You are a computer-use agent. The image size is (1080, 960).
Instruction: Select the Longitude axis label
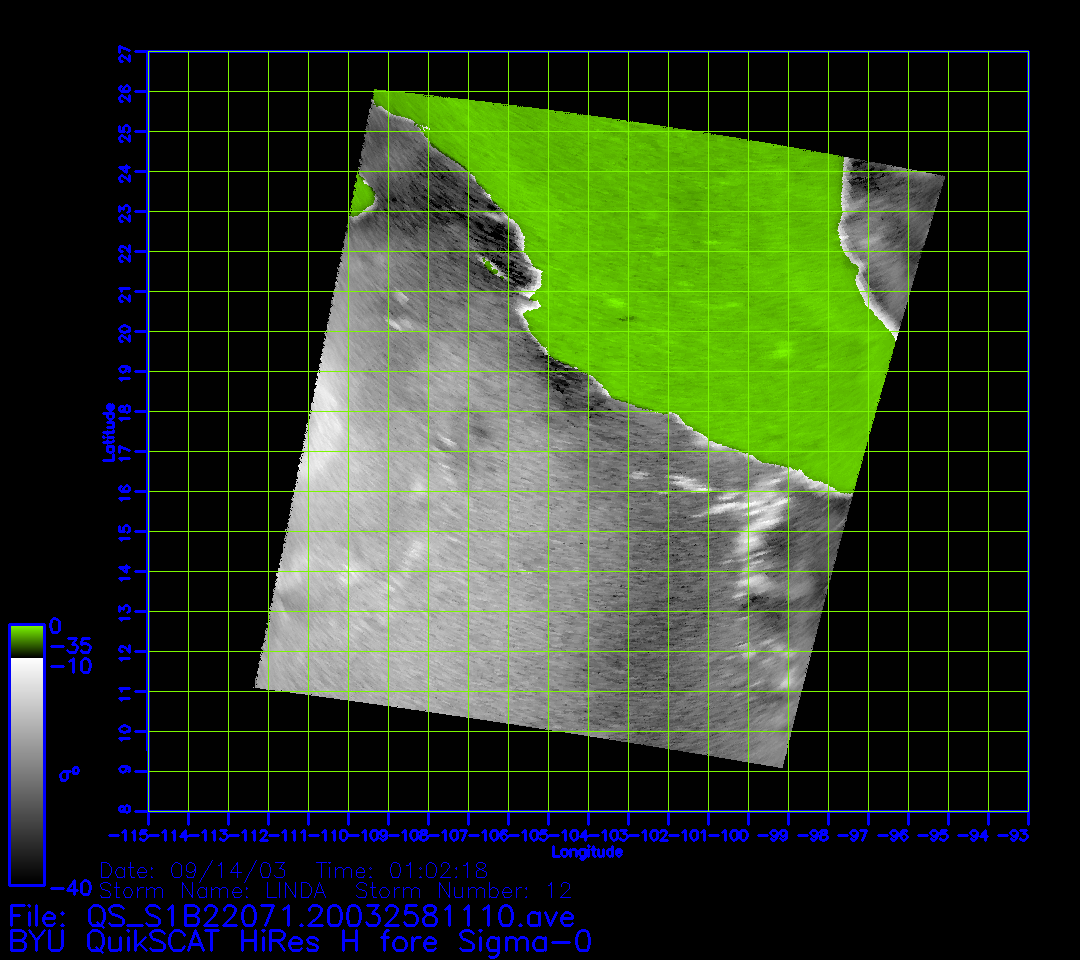(587, 852)
